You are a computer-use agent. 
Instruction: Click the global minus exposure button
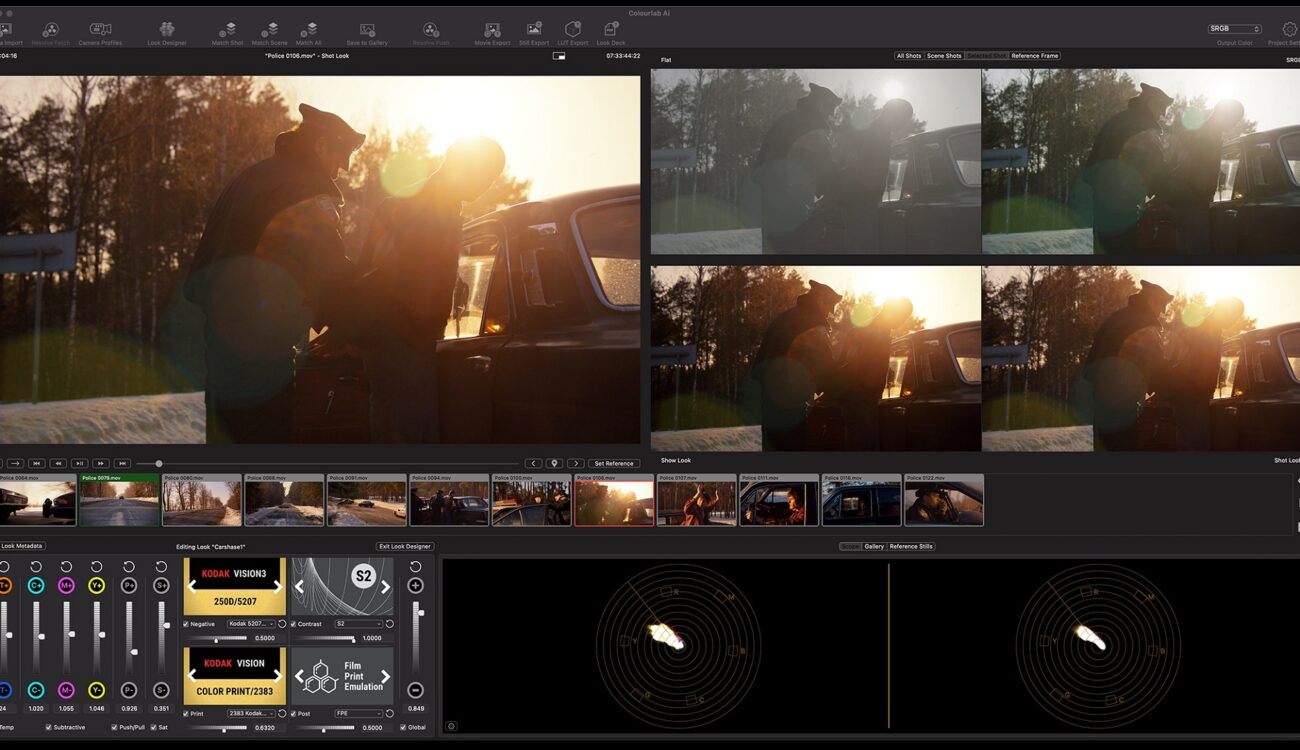pyautogui.click(x=415, y=690)
